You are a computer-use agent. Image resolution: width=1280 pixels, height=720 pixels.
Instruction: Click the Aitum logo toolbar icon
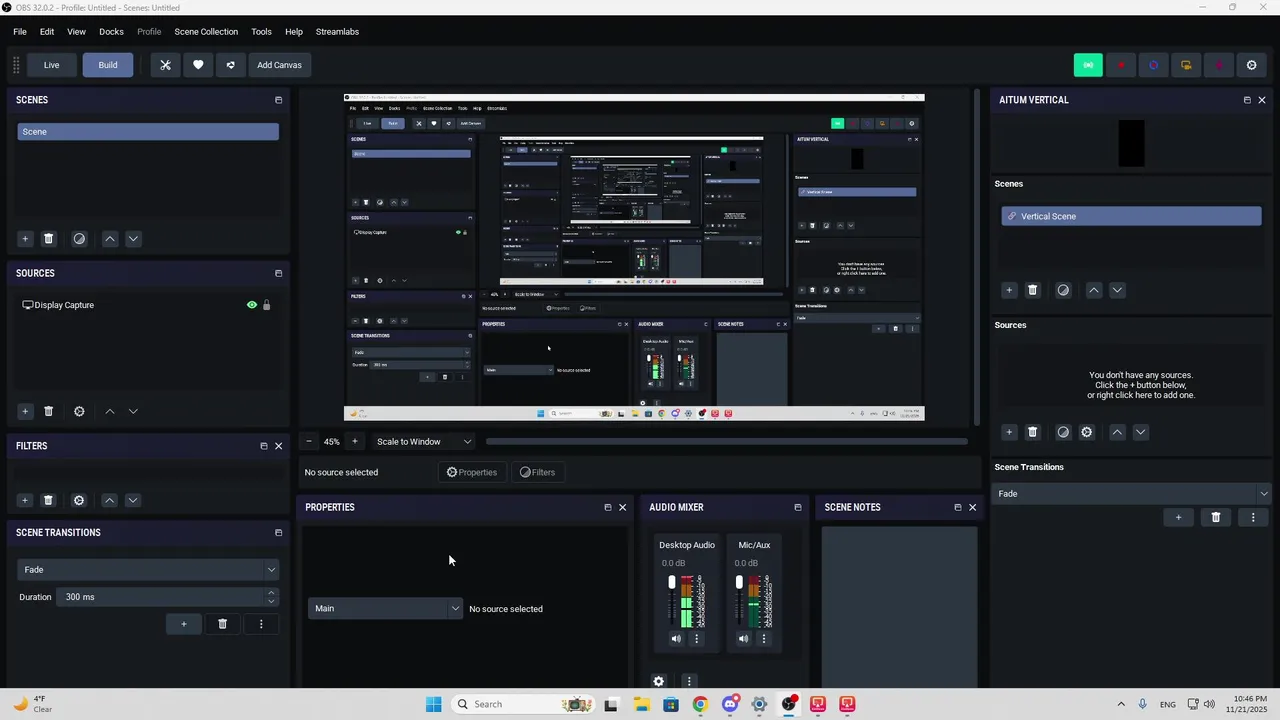(x=231, y=65)
